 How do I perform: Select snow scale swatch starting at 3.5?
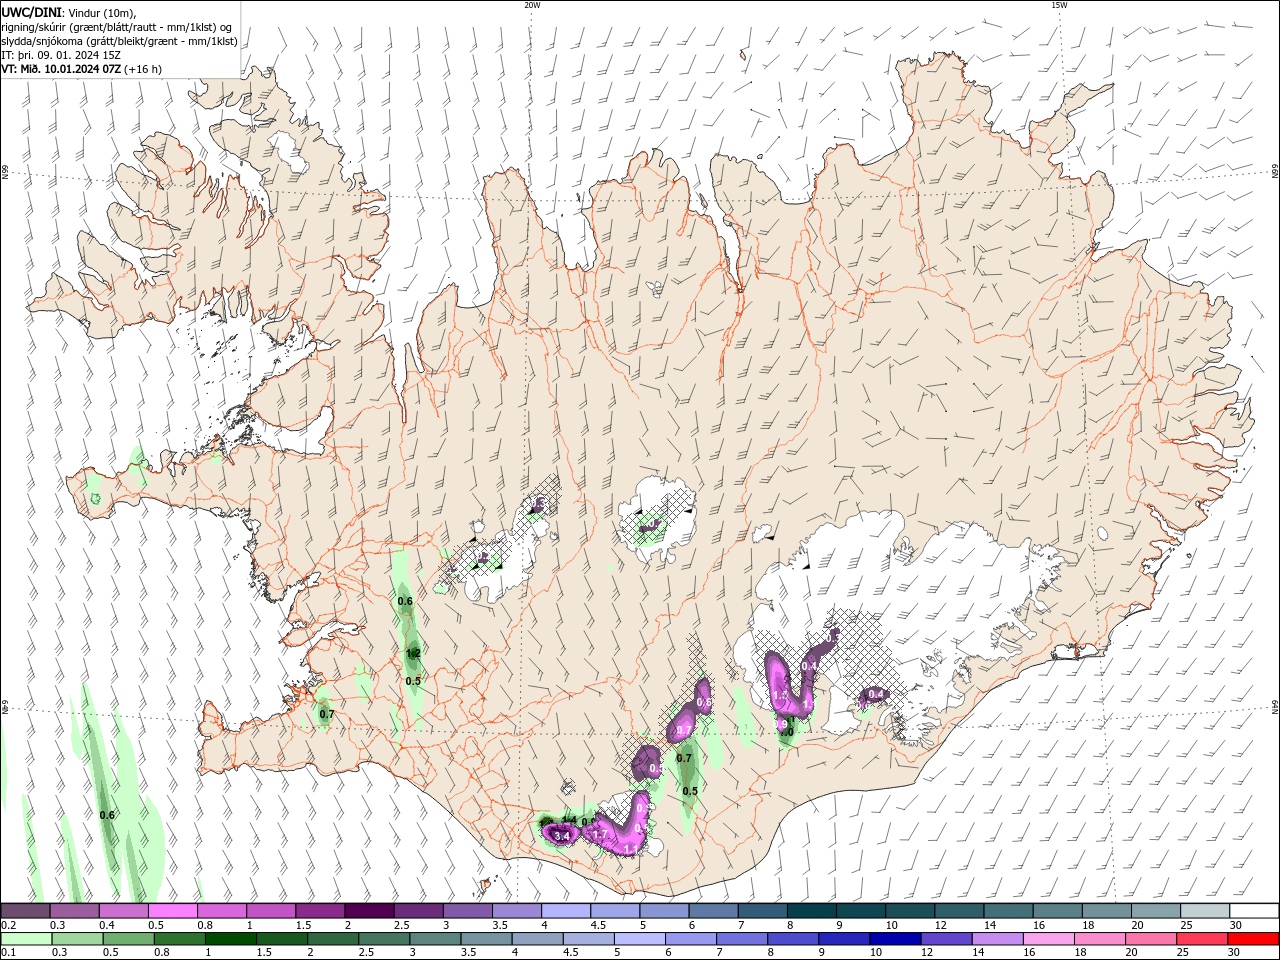(x=516, y=911)
